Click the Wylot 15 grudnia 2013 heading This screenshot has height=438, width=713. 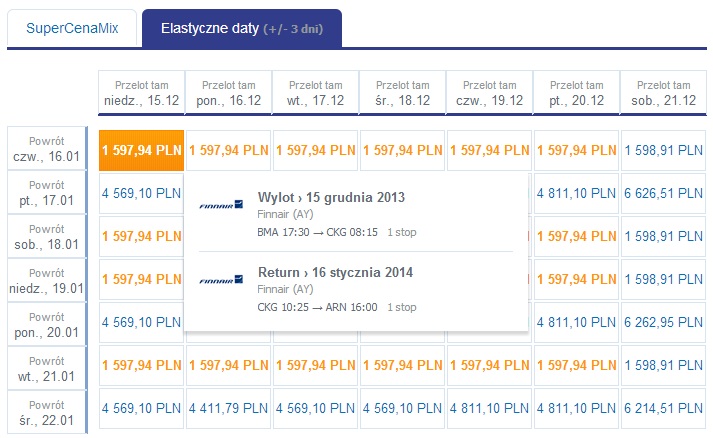click(x=331, y=197)
